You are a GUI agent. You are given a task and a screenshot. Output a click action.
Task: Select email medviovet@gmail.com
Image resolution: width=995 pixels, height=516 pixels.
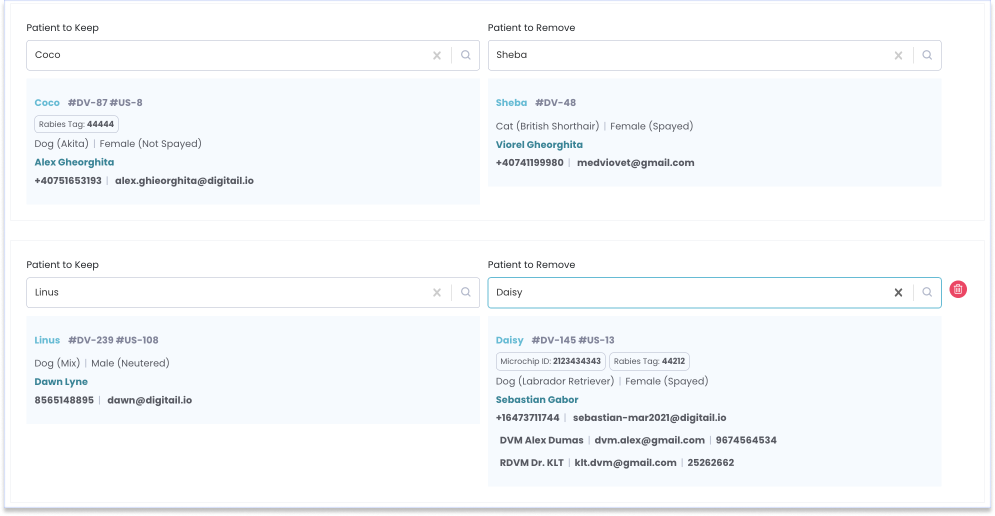pos(635,163)
